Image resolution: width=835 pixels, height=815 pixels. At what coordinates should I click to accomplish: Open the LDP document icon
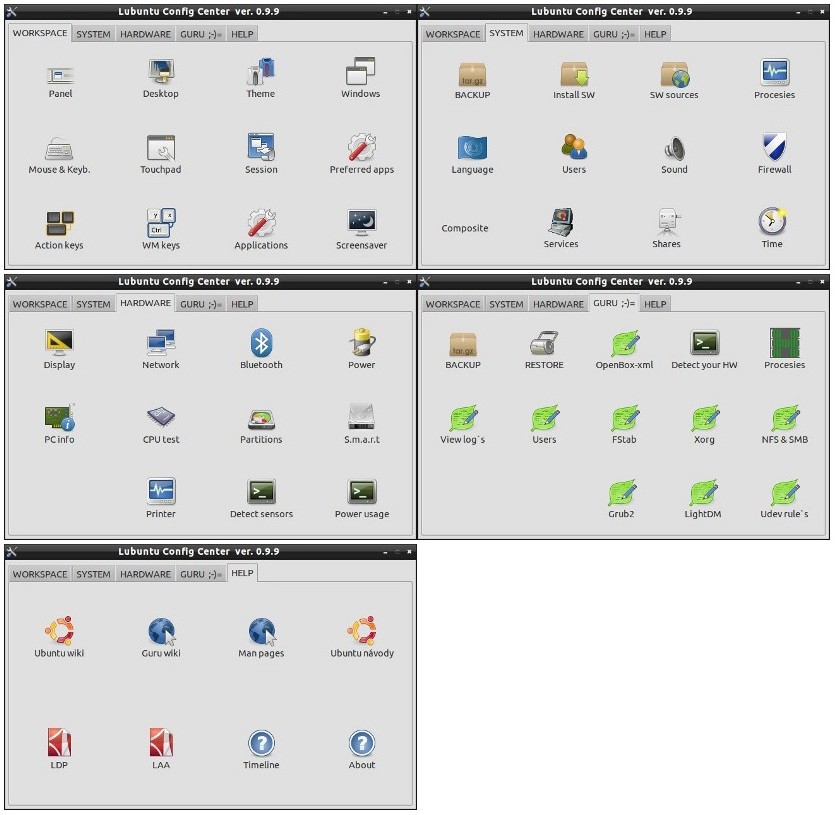59,742
